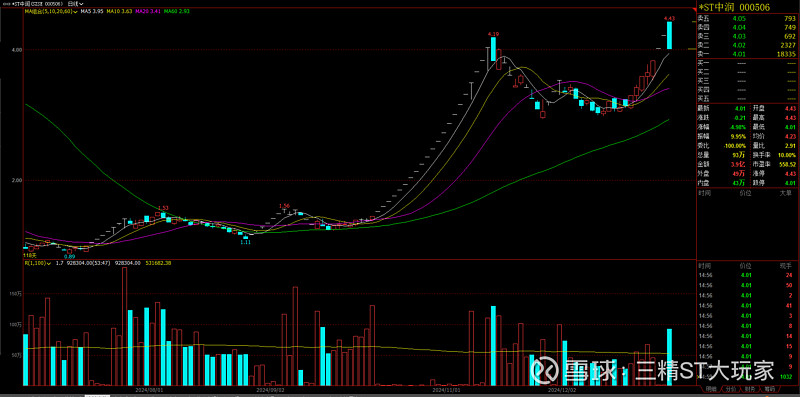The width and height of the screenshot is (800, 397).
Task: Select the 卖三 4.03 order row
Action: tap(747, 36)
